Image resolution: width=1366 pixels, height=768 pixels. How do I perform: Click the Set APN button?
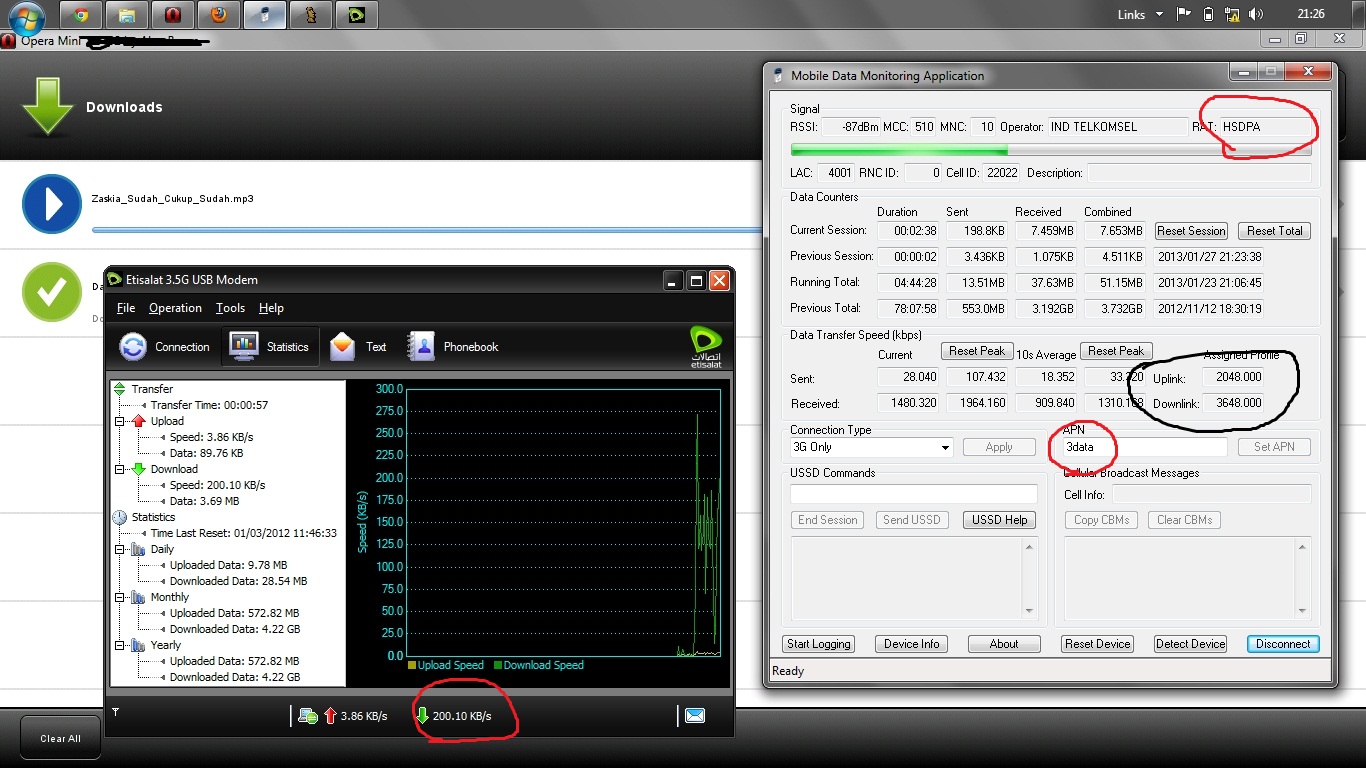click(1274, 447)
